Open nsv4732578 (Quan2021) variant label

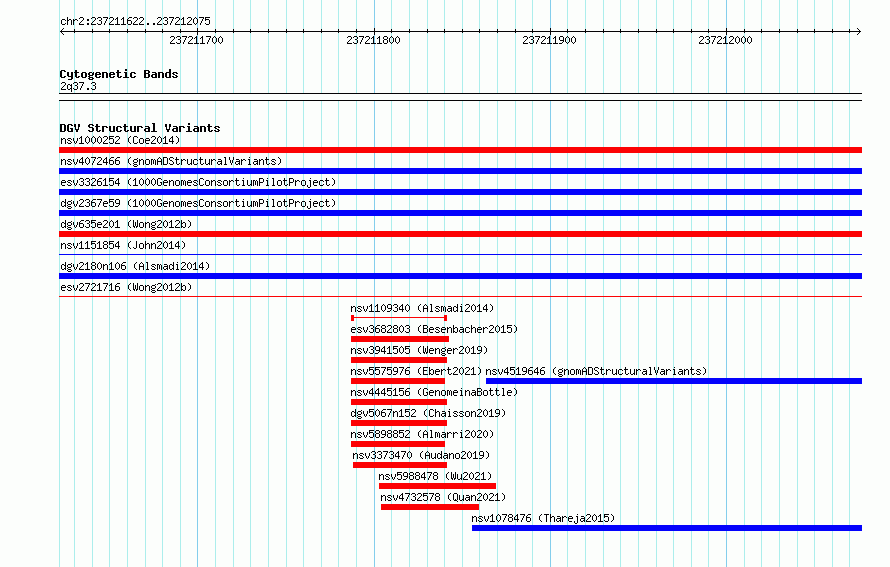[x=443, y=497]
